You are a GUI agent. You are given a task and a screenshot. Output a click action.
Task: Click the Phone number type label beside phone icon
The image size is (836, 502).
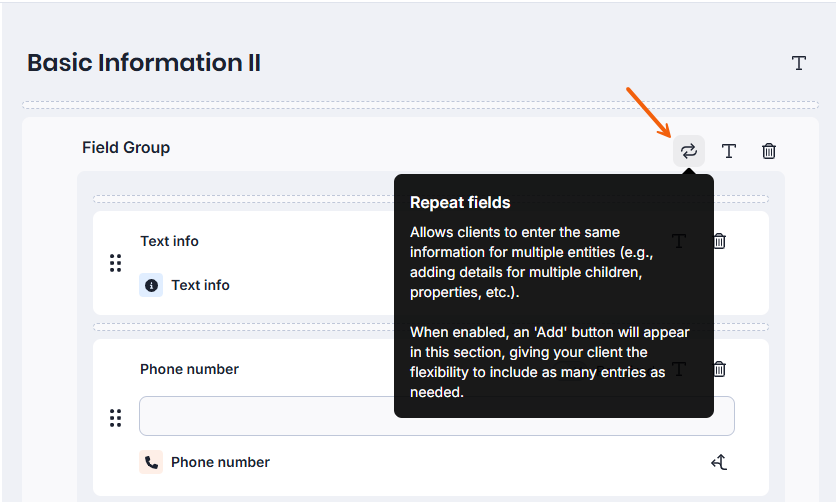coord(220,462)
